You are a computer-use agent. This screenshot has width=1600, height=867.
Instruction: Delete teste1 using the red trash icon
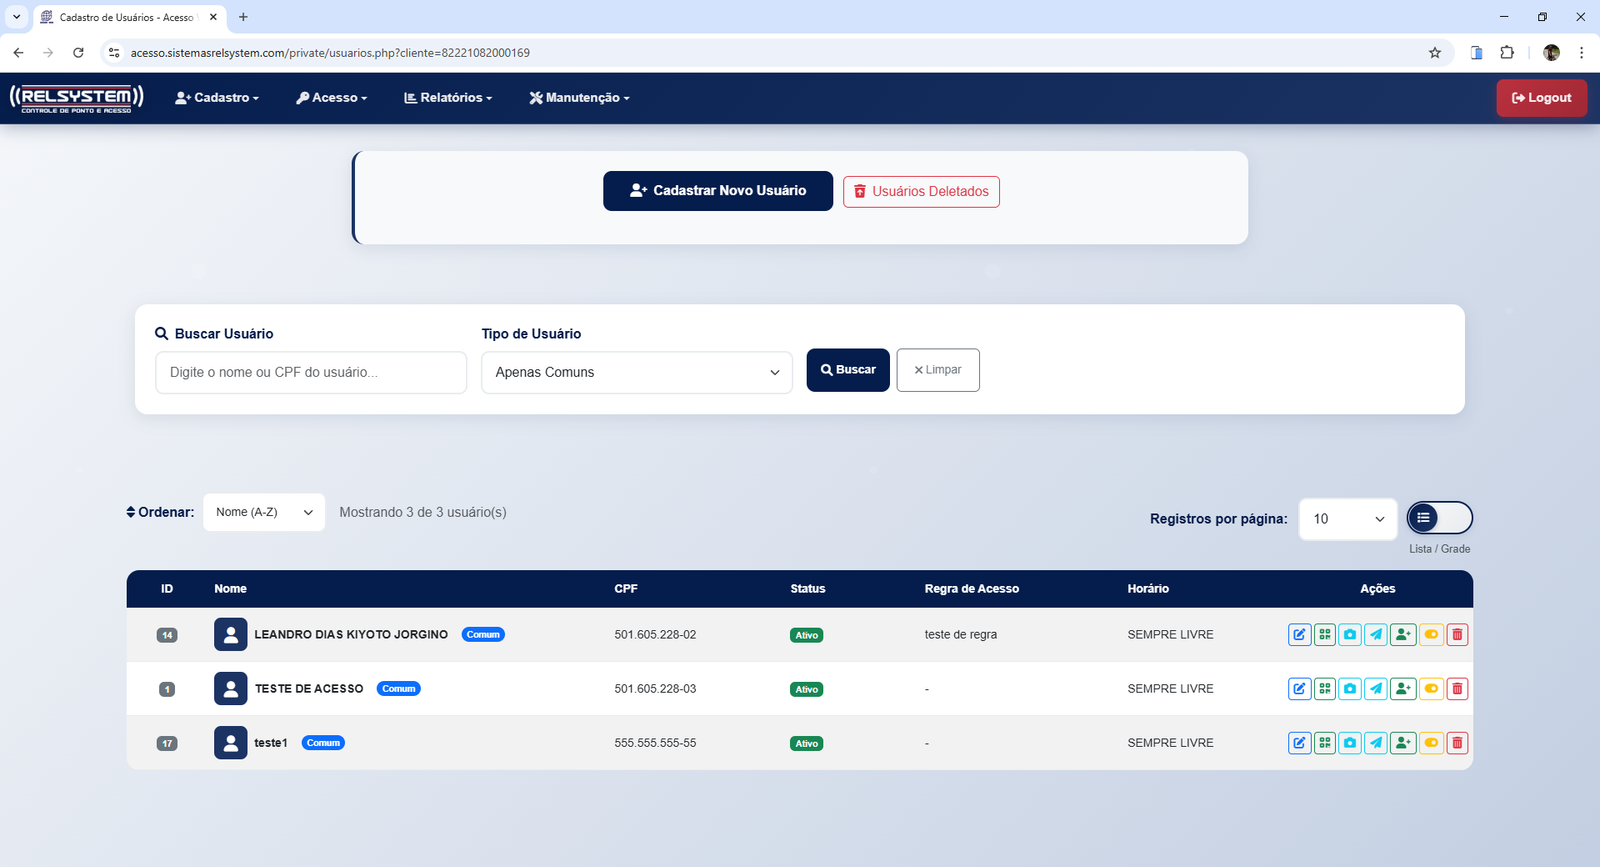coord(1457,743)
